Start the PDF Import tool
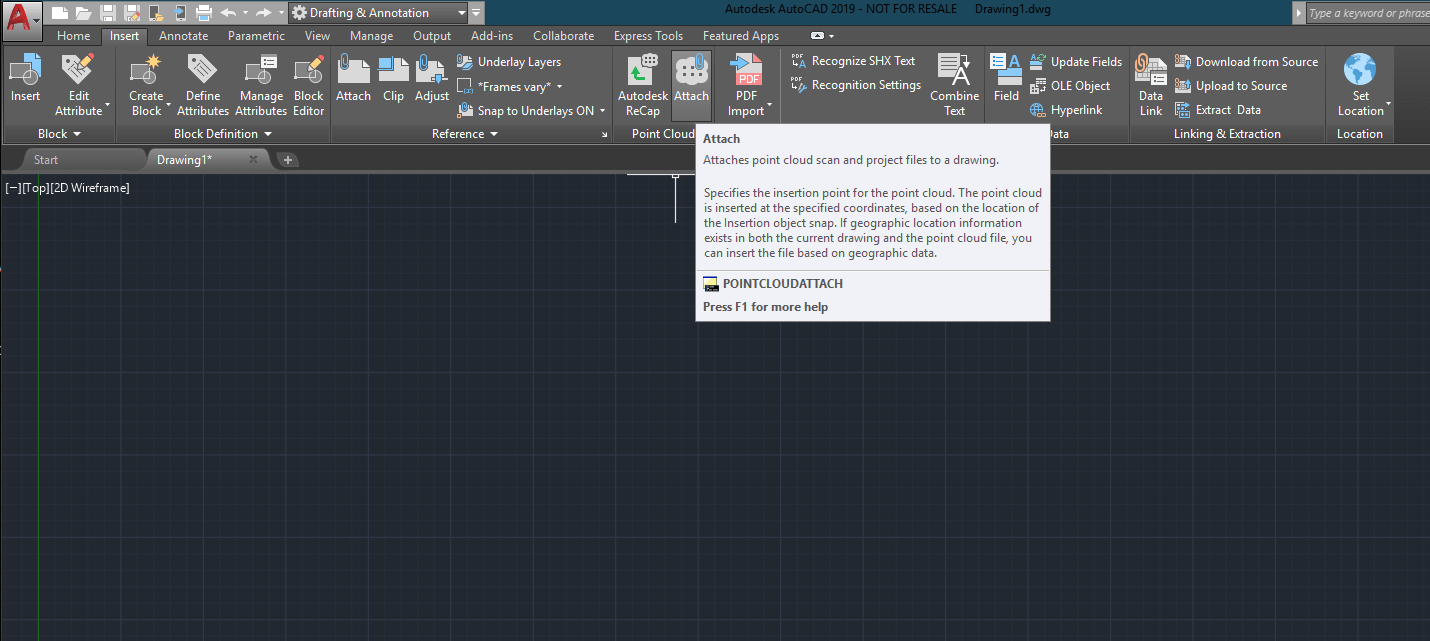Image resolution: width=1430 pixels, height=641 pixels. 747,85
